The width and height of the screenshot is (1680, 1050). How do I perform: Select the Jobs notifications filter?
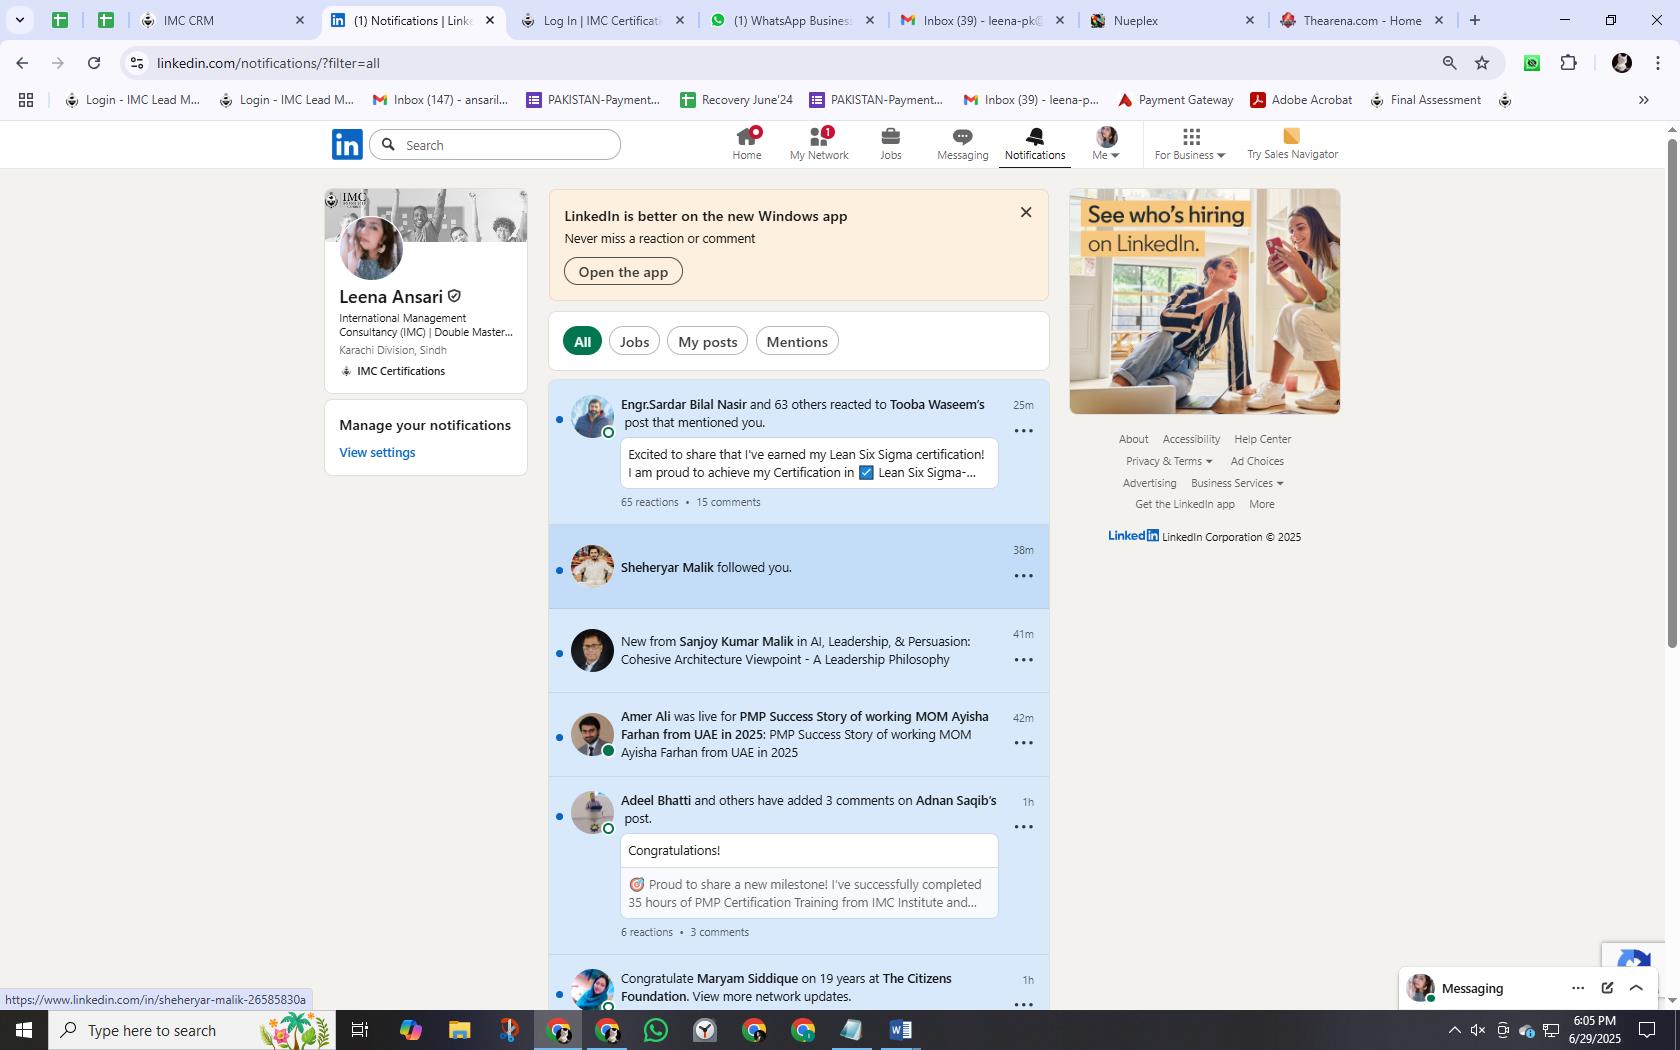click(x=634, y=341)
